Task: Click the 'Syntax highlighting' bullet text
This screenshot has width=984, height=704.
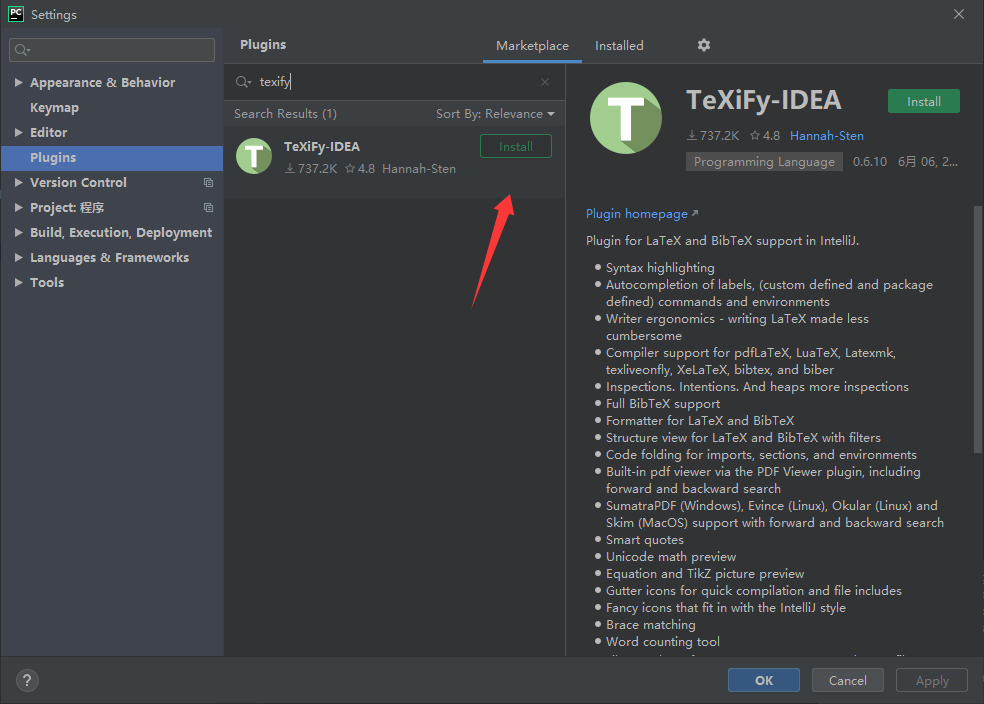Action: [x=660, y=268]
